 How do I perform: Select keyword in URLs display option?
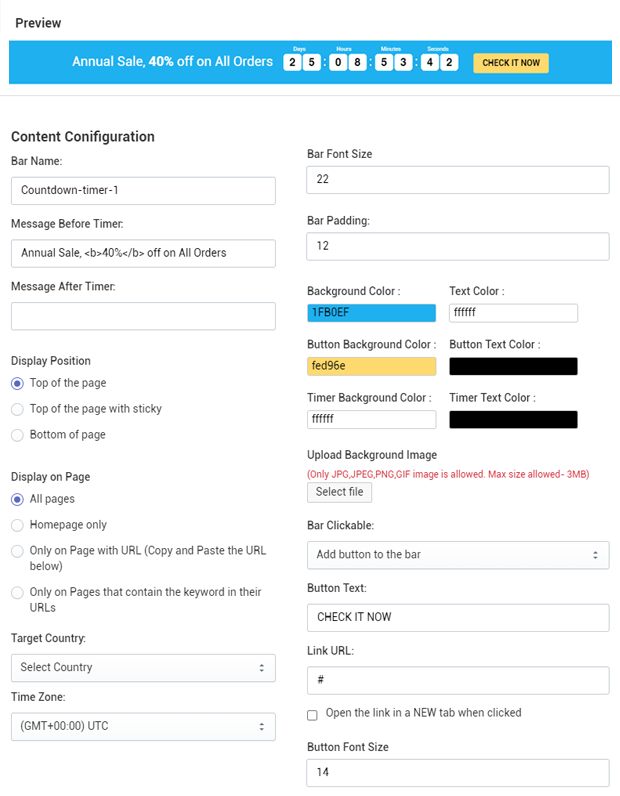pos(17,592)
